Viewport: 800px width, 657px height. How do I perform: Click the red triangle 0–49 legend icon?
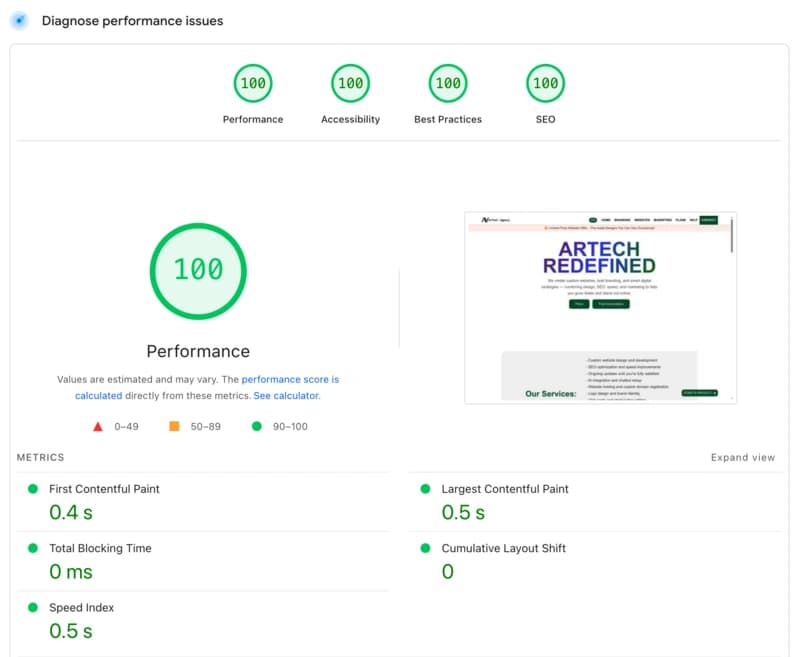tap(98, 426)
